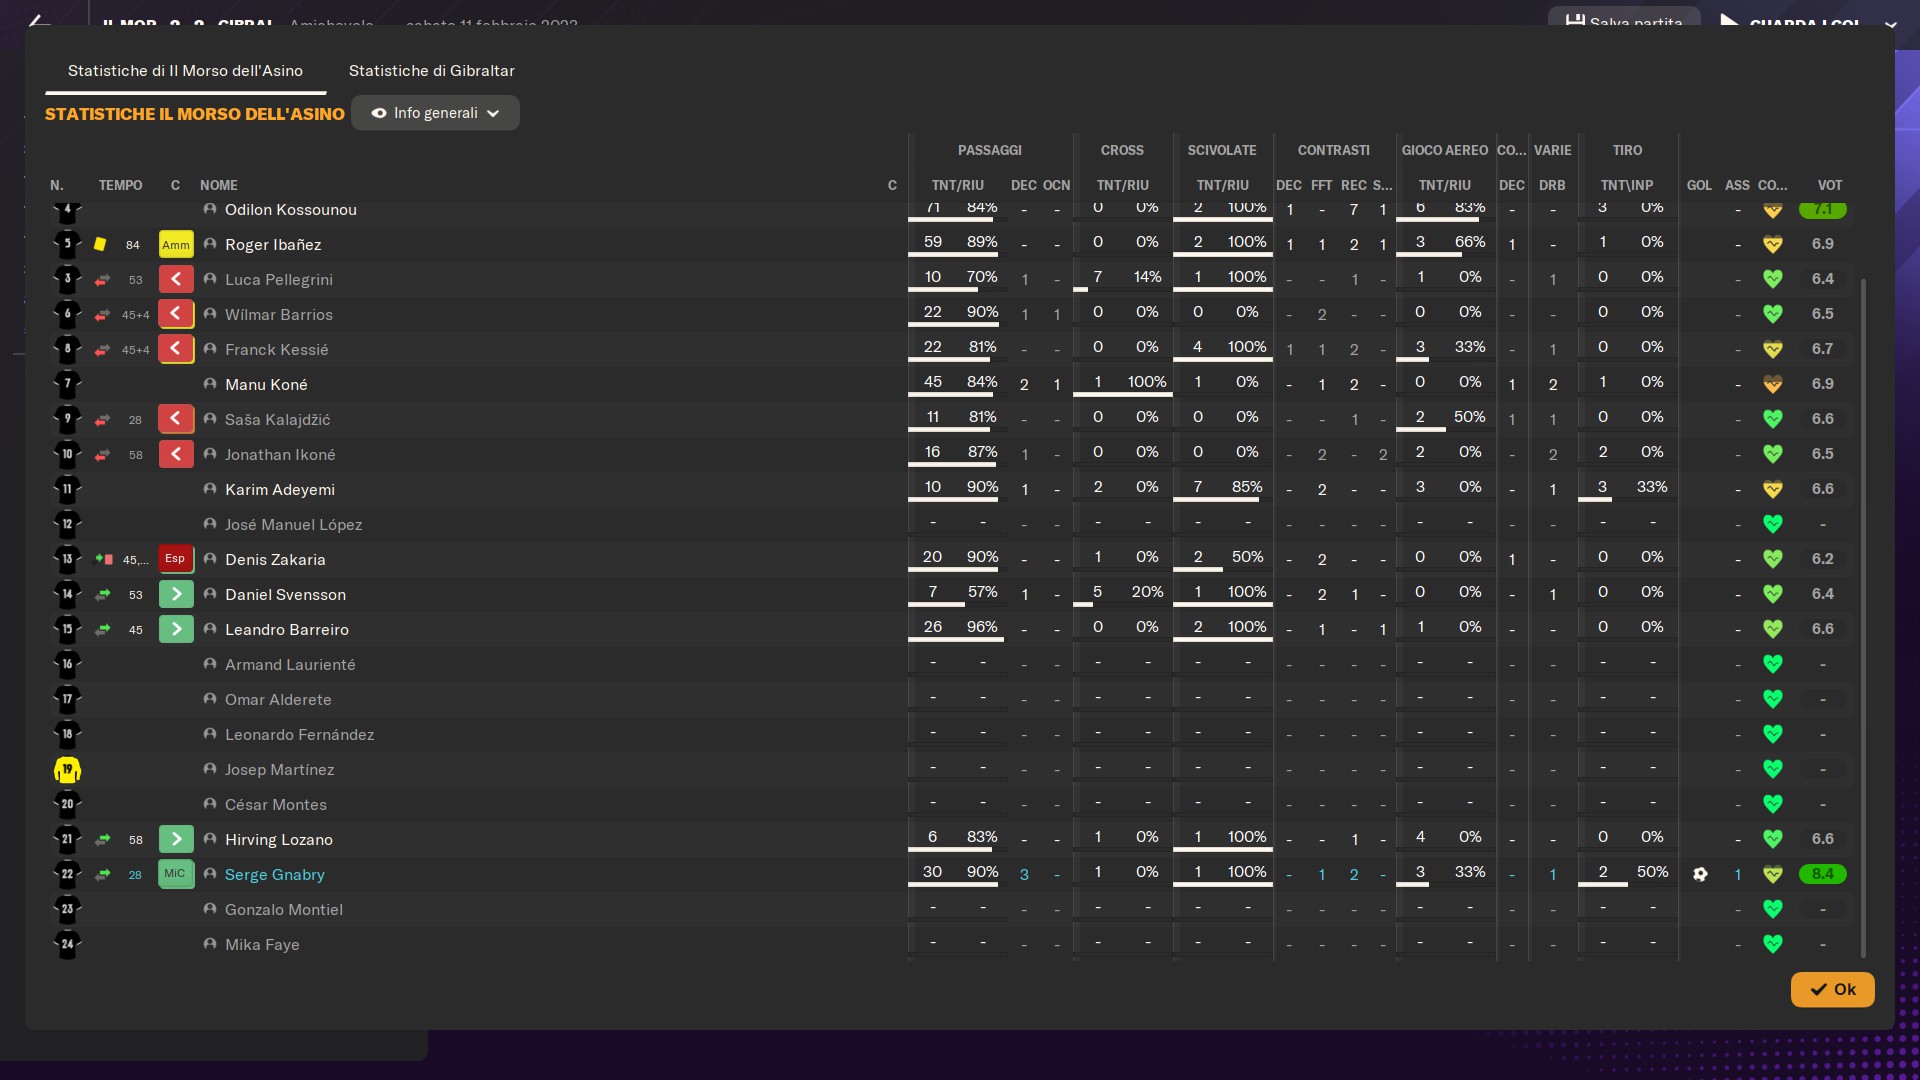Click Karim Adeyemi 85% tackle rate cell
The image size is (1920, 1080).
click(x=1247, y=487)
